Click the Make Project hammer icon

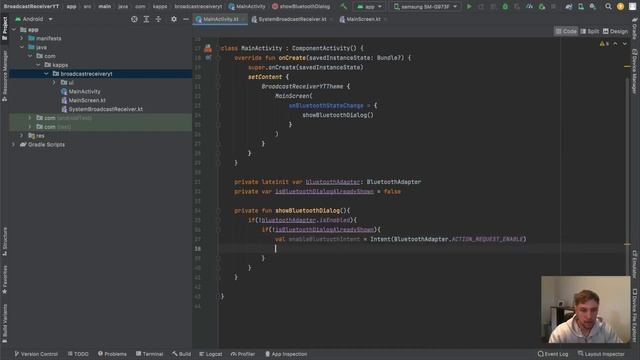pos(344,7)
